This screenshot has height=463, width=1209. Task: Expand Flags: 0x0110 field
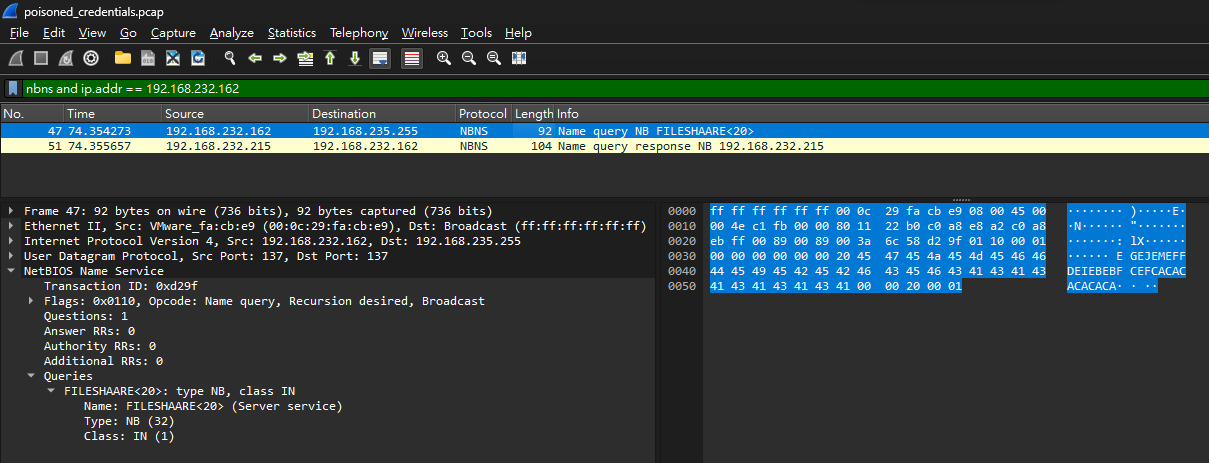coord(31,301)
